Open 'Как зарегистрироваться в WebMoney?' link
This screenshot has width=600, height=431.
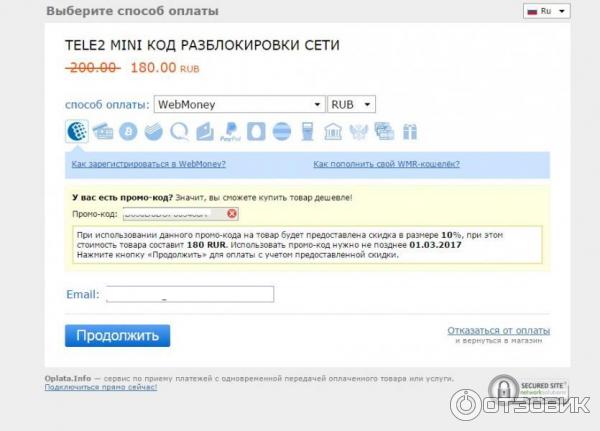coord(148,164)
